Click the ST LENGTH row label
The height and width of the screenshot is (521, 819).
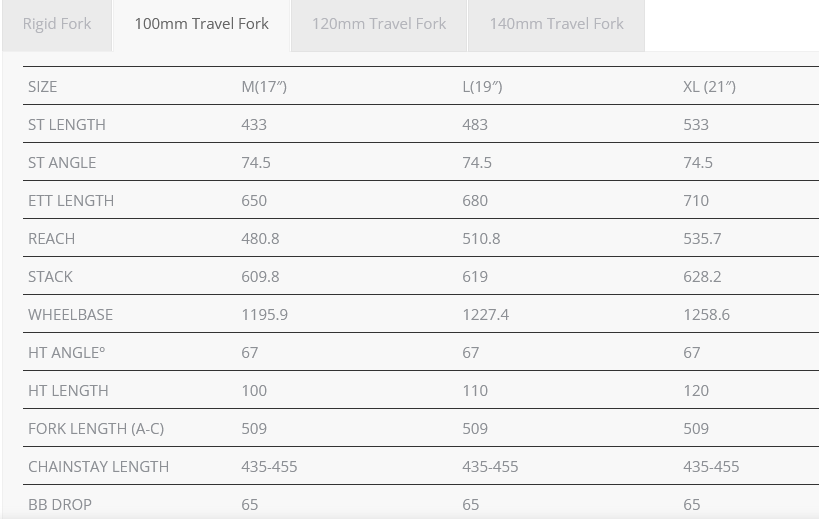[67, 125]
